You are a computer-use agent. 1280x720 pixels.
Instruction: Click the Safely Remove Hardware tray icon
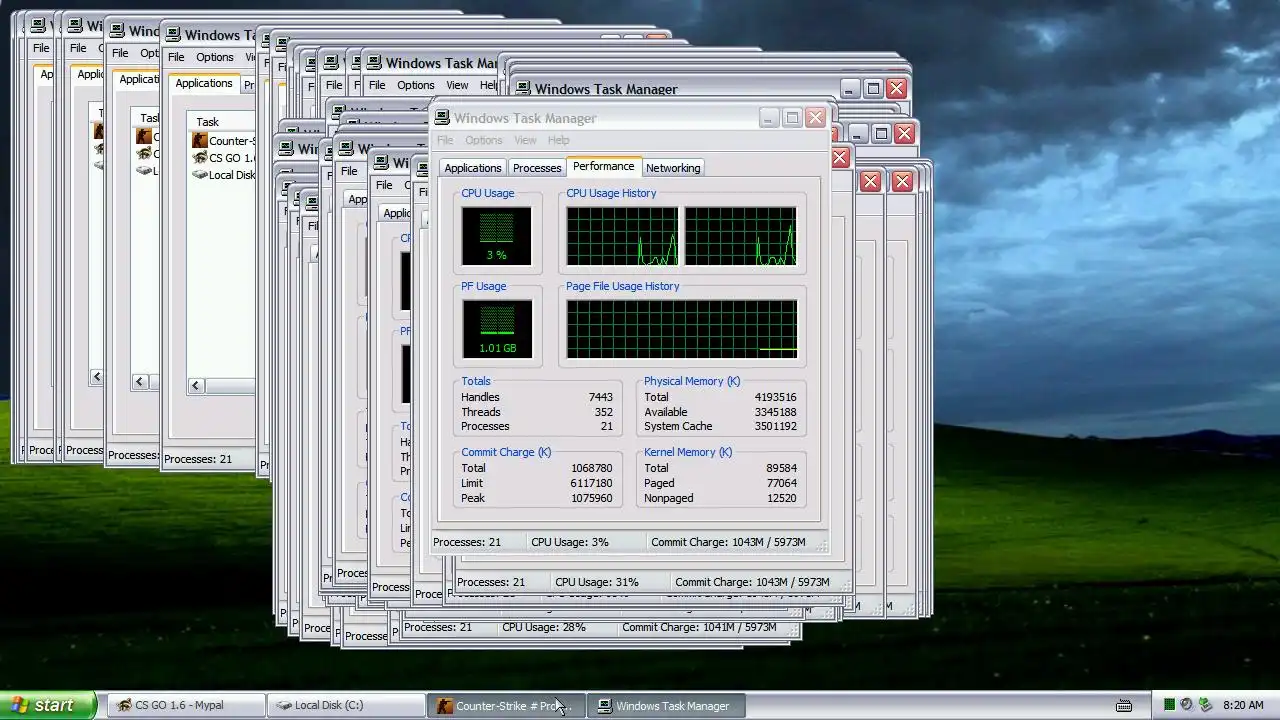click(1205, 705)
